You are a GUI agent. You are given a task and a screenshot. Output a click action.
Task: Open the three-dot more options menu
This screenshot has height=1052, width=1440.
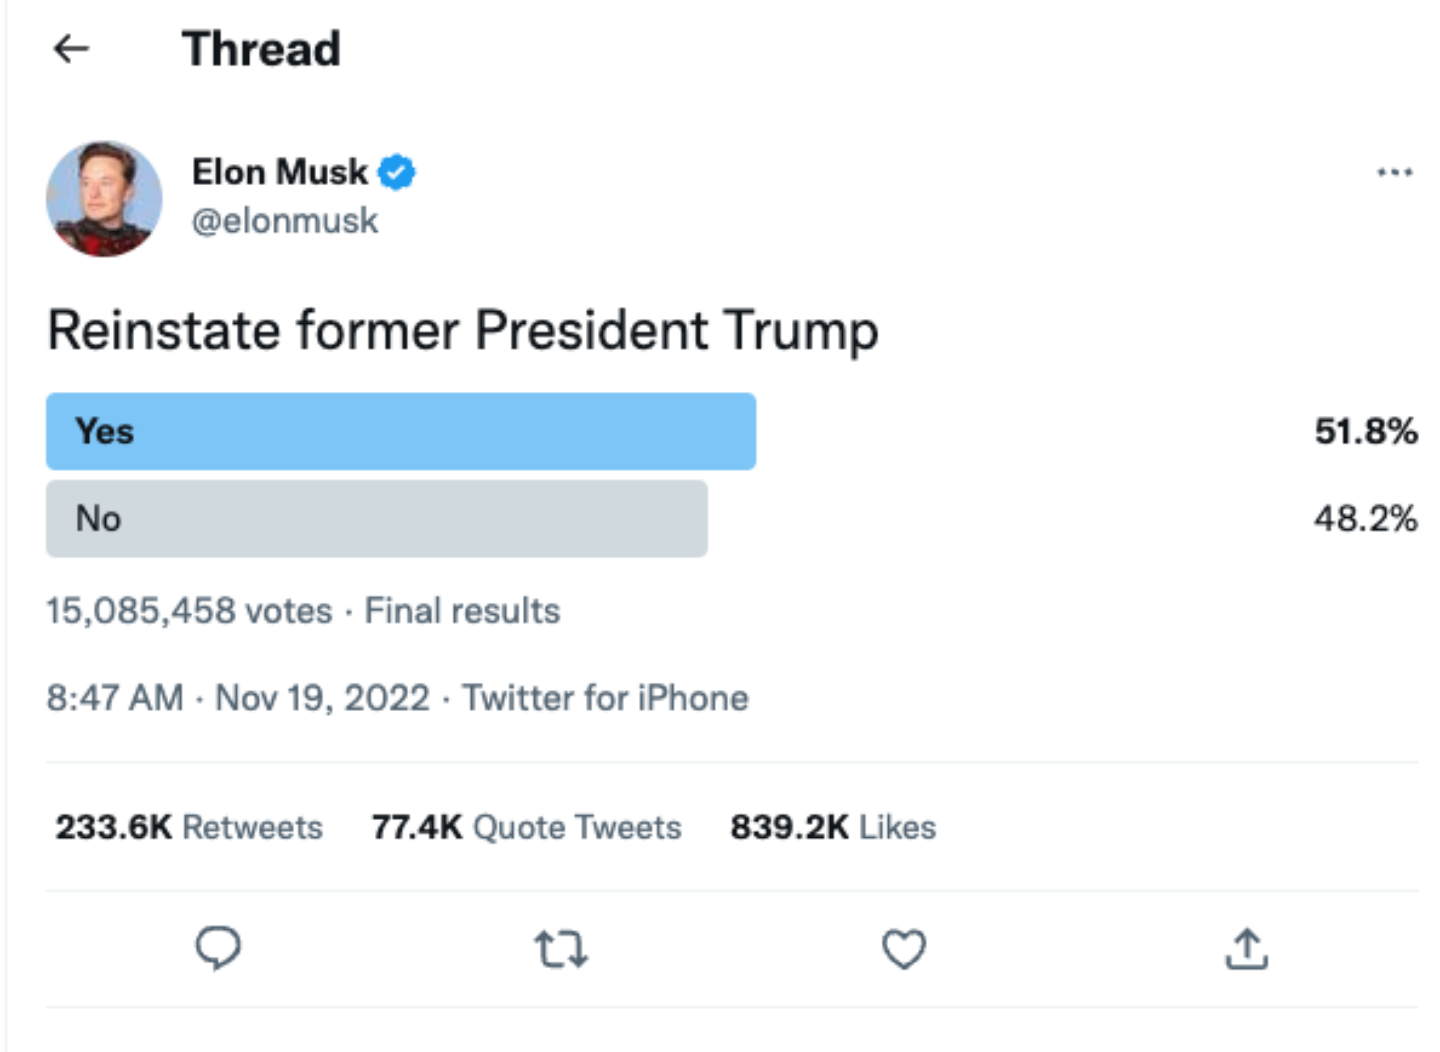pos(1394,172)
